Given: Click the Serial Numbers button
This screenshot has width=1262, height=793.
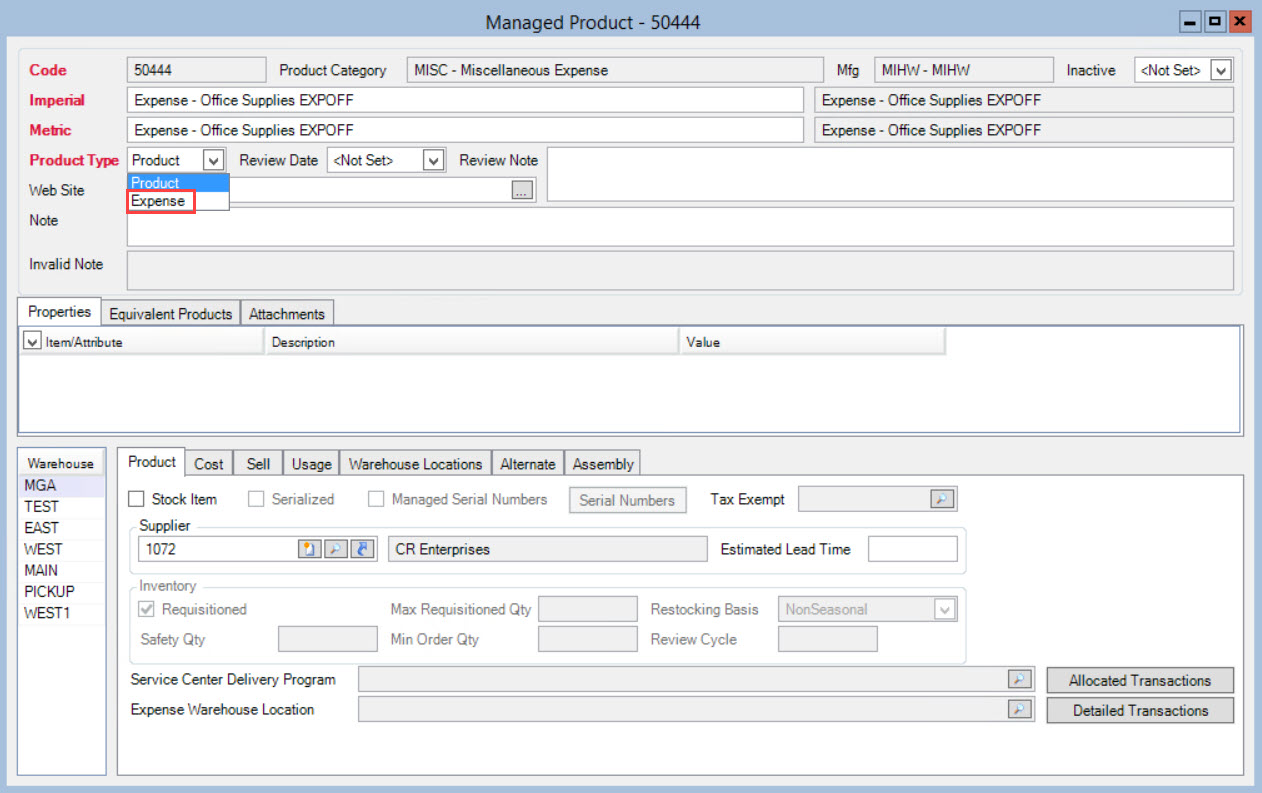Looking at the screenshot, I should coord(628,500).
